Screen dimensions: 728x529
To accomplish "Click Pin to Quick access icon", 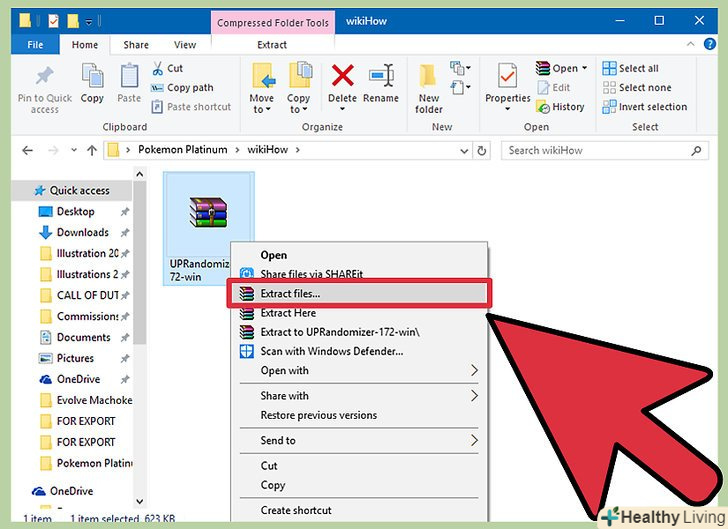I will (x=45, y=77).
